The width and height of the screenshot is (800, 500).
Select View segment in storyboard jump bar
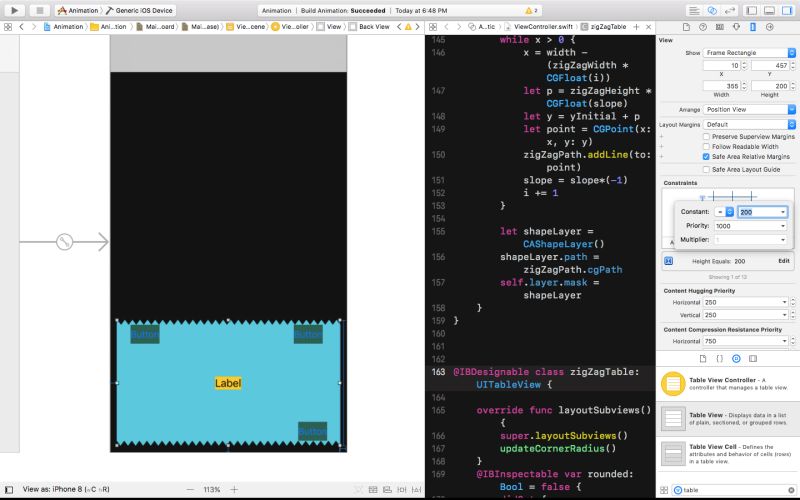[329, 27]
